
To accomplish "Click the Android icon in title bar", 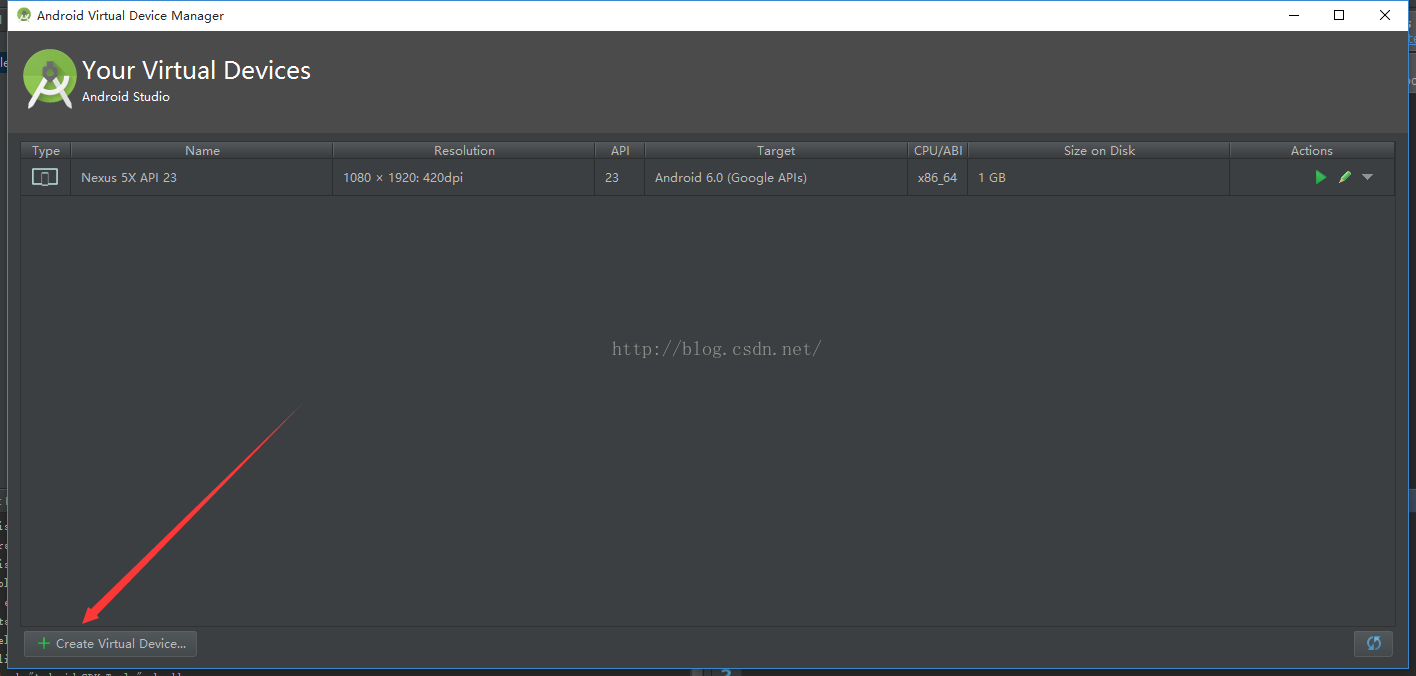I will click(24, 15).
